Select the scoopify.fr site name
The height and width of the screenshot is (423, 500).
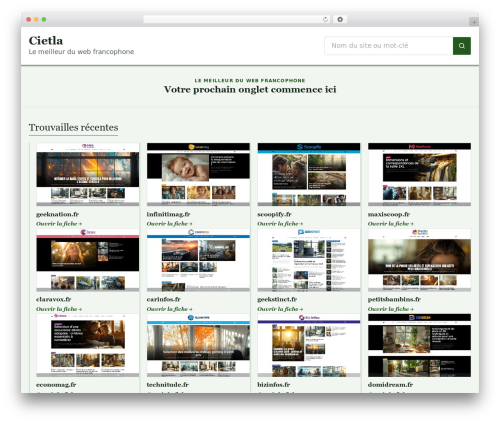coord(274,214)
